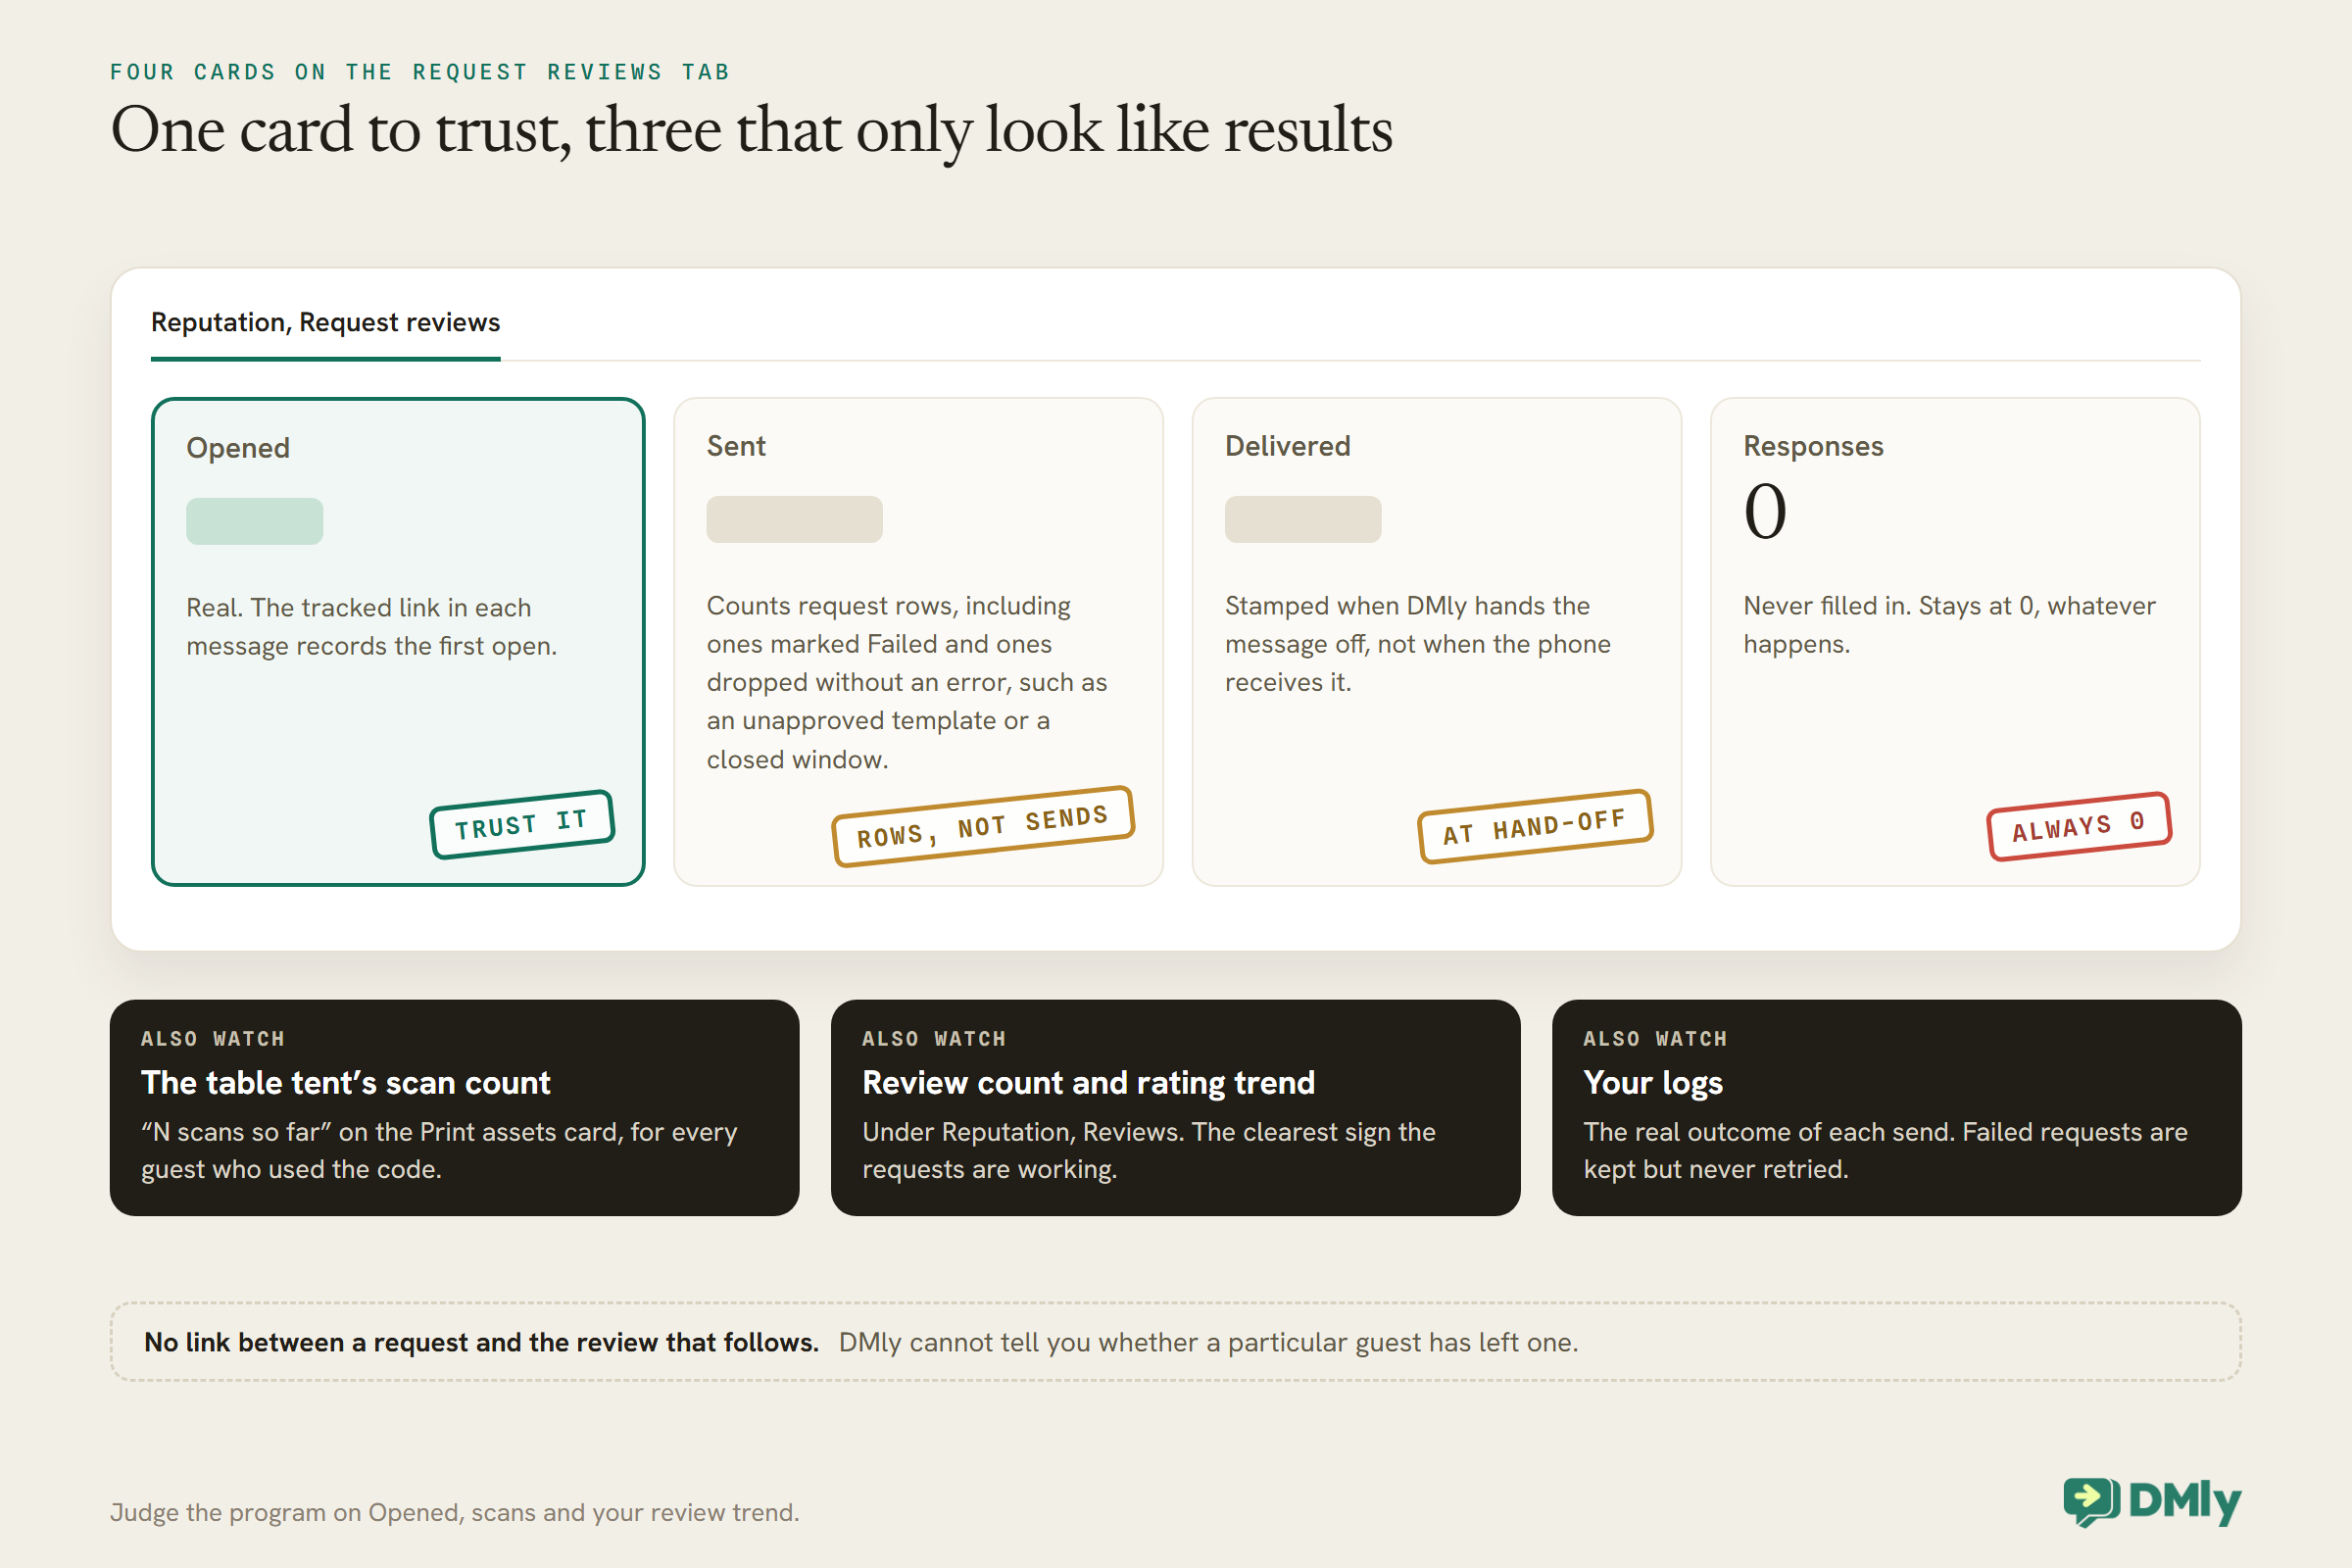Image resolution: width=2352 pixels, height=1568 pixels.
Task: Select the Delivered card title
Action: point(1287,446)
